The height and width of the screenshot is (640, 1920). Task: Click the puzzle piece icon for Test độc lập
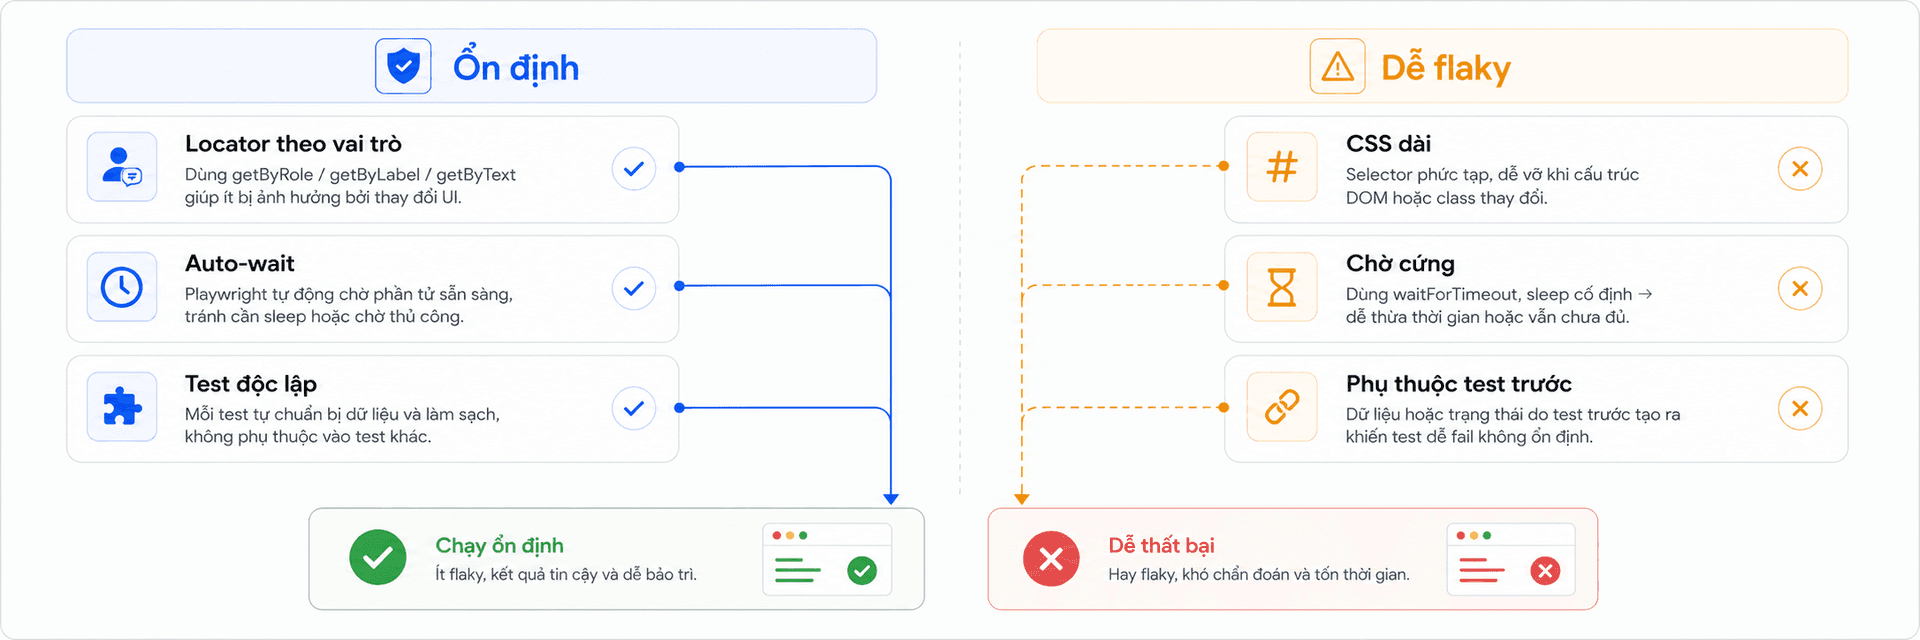pos(122,407)
